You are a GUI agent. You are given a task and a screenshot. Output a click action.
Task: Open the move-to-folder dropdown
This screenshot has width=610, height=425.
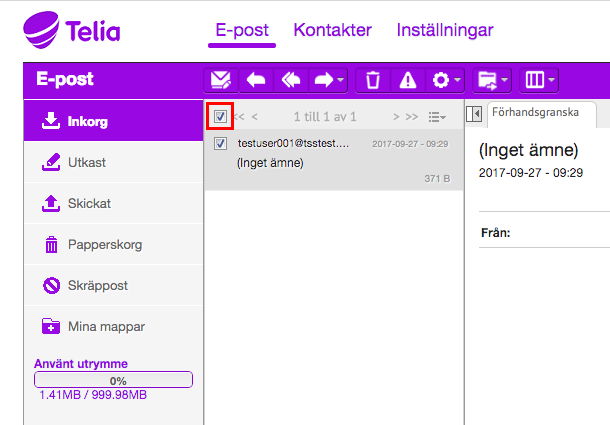[x=492, y=80]
